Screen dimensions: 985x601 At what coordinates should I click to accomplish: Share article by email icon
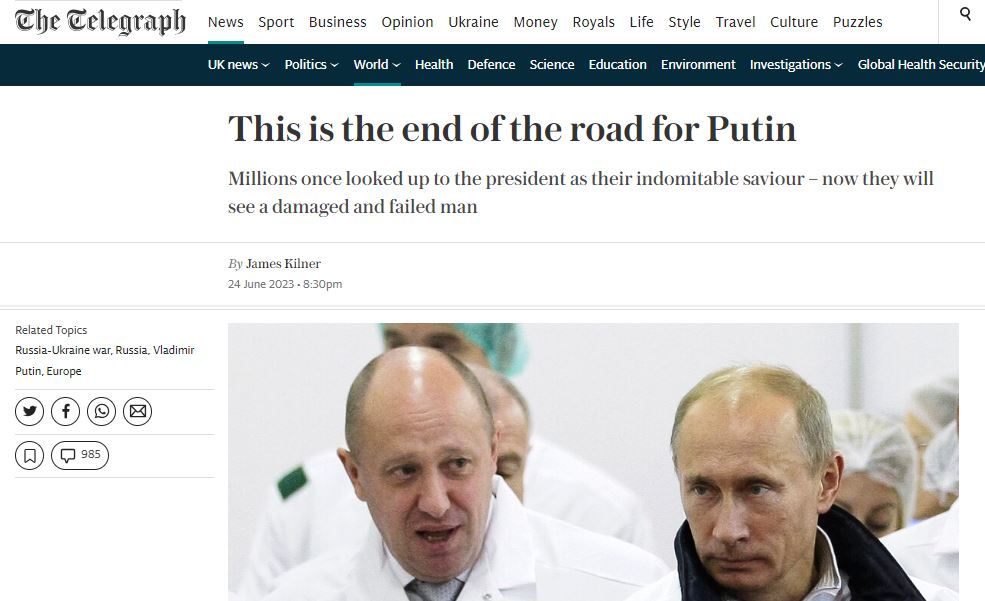(x=138, y=412)
